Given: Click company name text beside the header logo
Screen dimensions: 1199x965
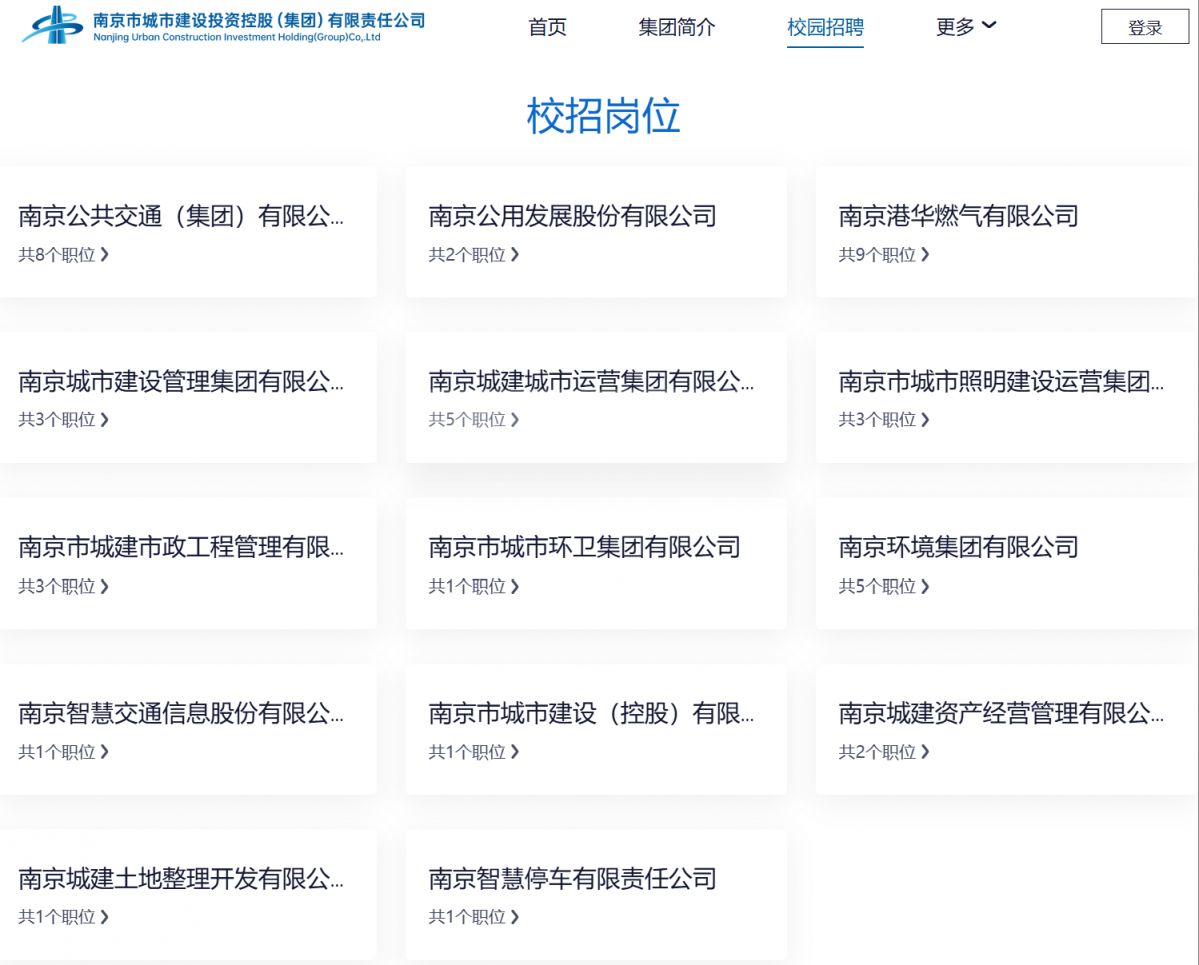Looking at the screenshot, I should pos(258,26).
